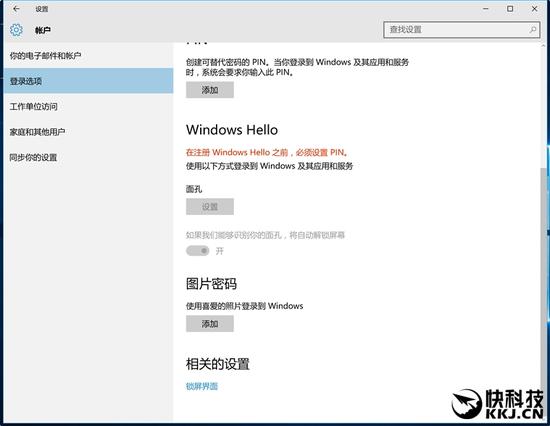Click the orange PIN requirement warning text
Viewport: 550px width, 426px height.
267,152
